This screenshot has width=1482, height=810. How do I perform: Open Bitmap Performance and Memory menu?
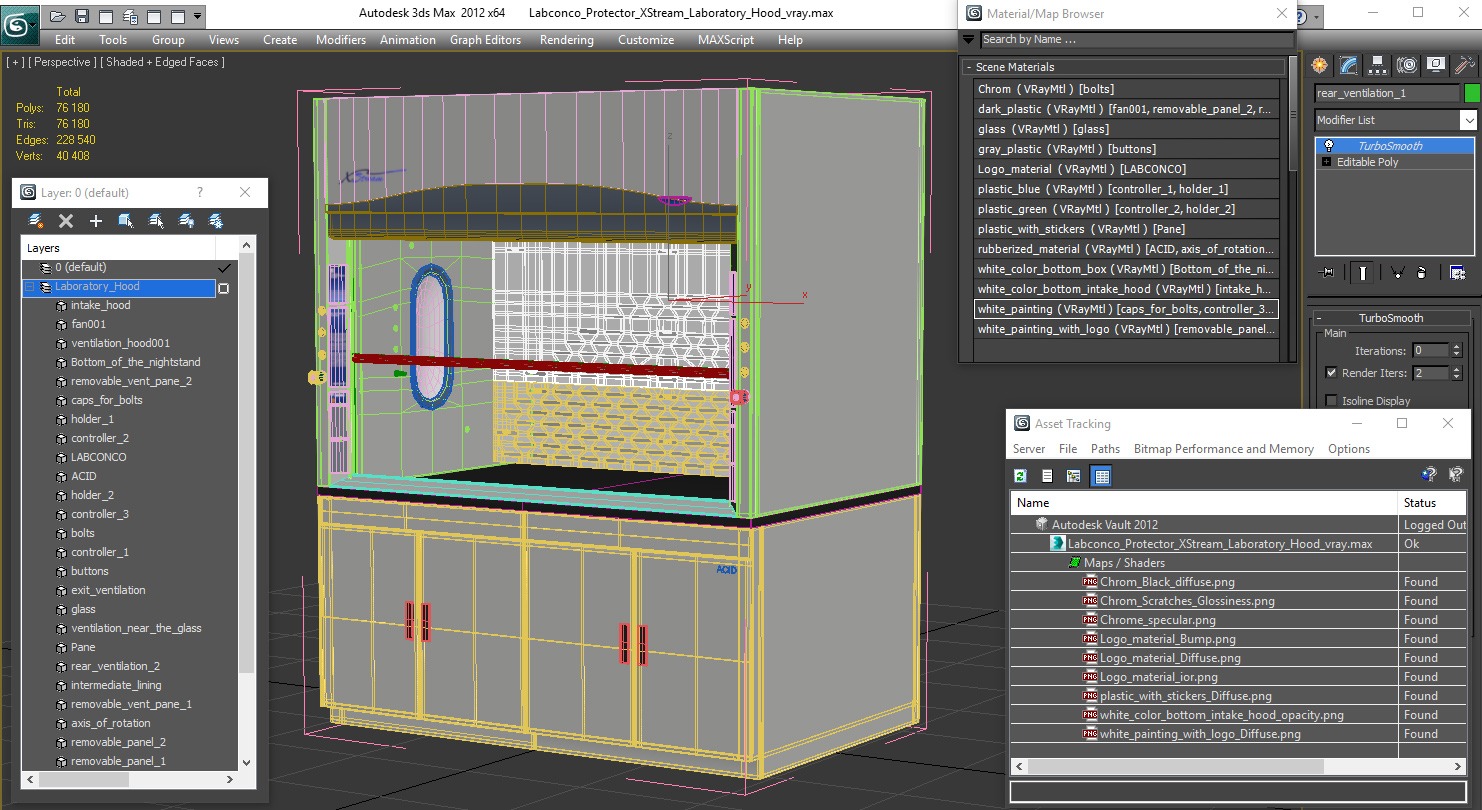click(x=1224, y=449)
